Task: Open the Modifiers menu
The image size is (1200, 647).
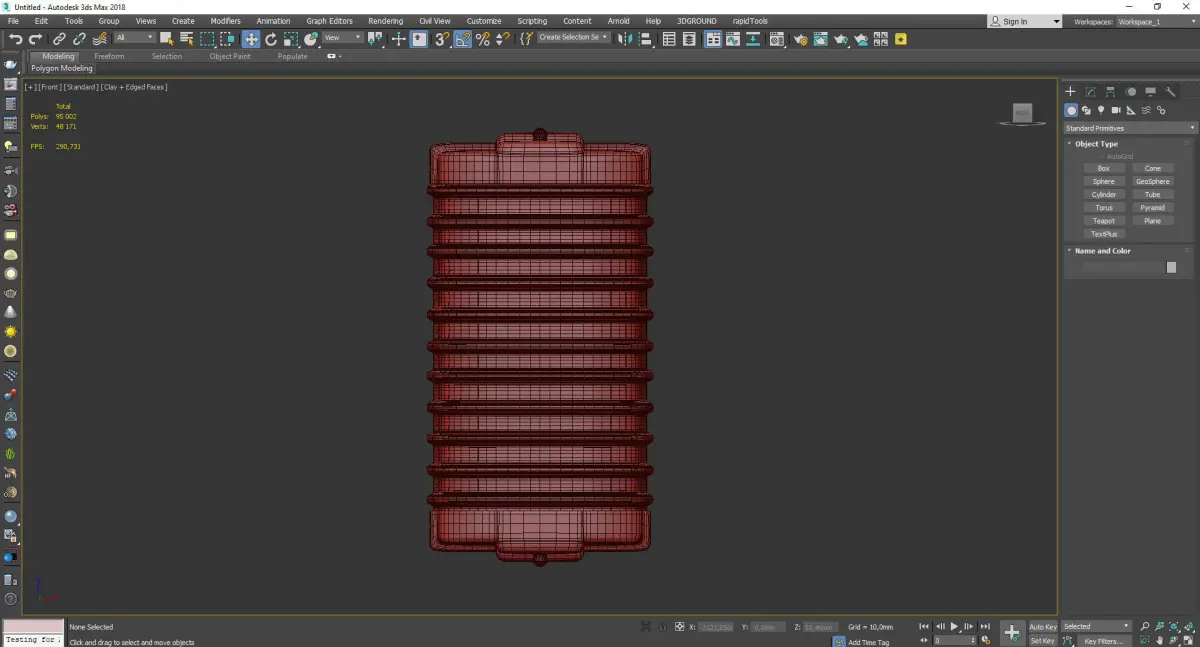Action: point(225,21)
